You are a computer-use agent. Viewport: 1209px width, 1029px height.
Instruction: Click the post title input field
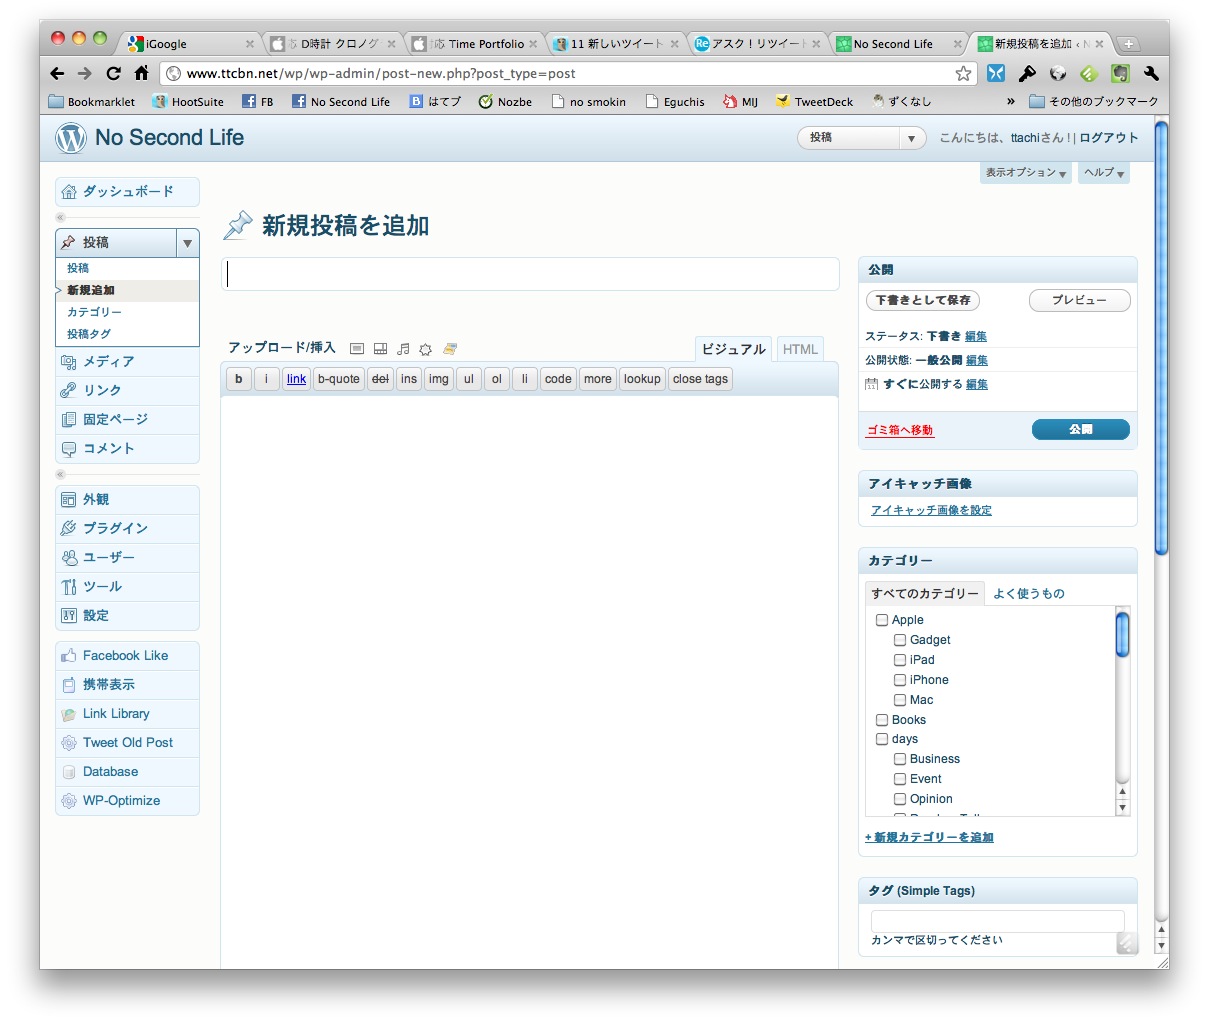(530, 274)
